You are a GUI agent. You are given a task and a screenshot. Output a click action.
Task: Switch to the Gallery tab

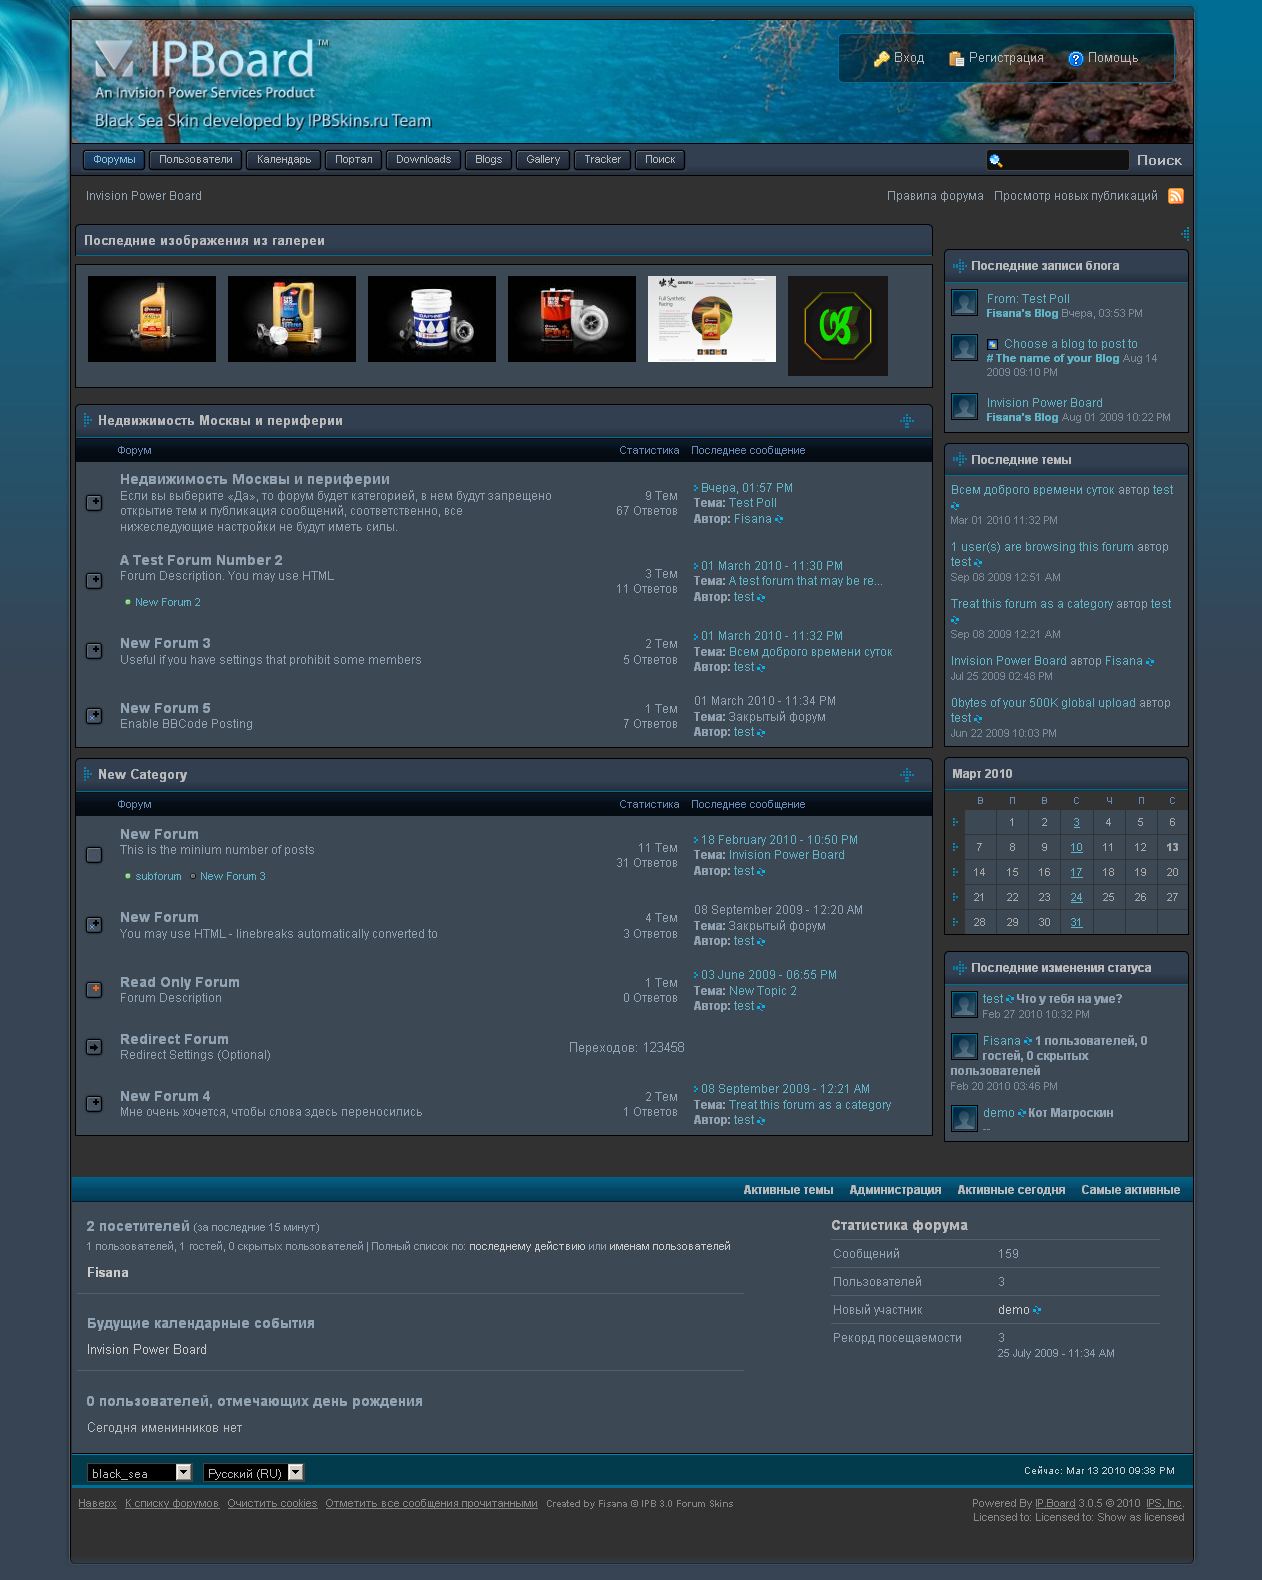[x=543, y=160]
